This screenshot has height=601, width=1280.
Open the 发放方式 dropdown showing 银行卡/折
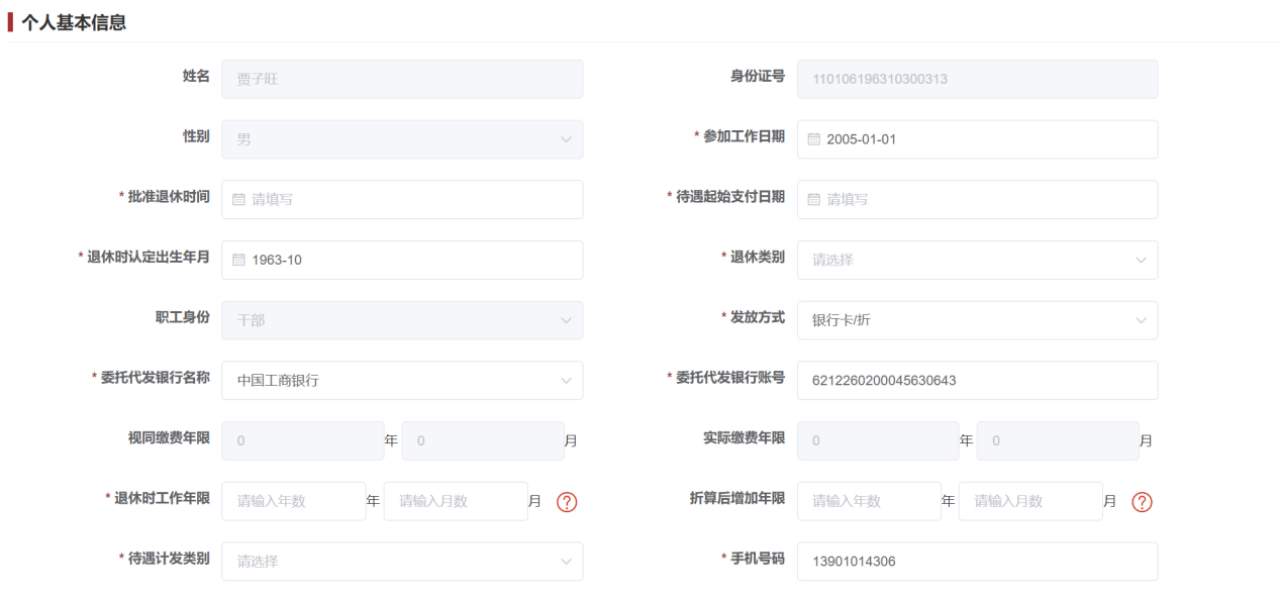(x=1142, y=320)
